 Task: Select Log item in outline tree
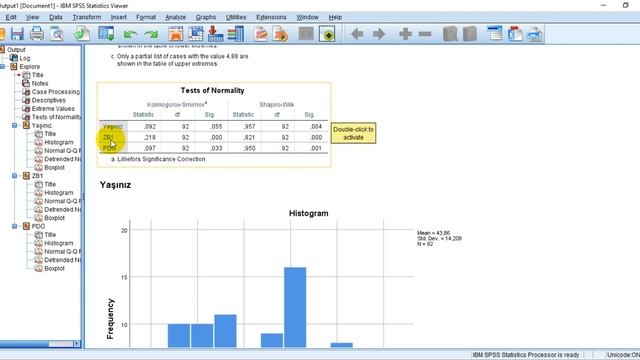coord(24,58)
